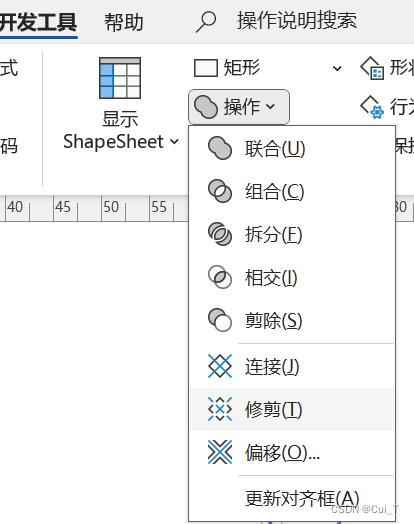Toggle the 操作 operations dropdown button
The image size is (414, 524).
[239, 107]
